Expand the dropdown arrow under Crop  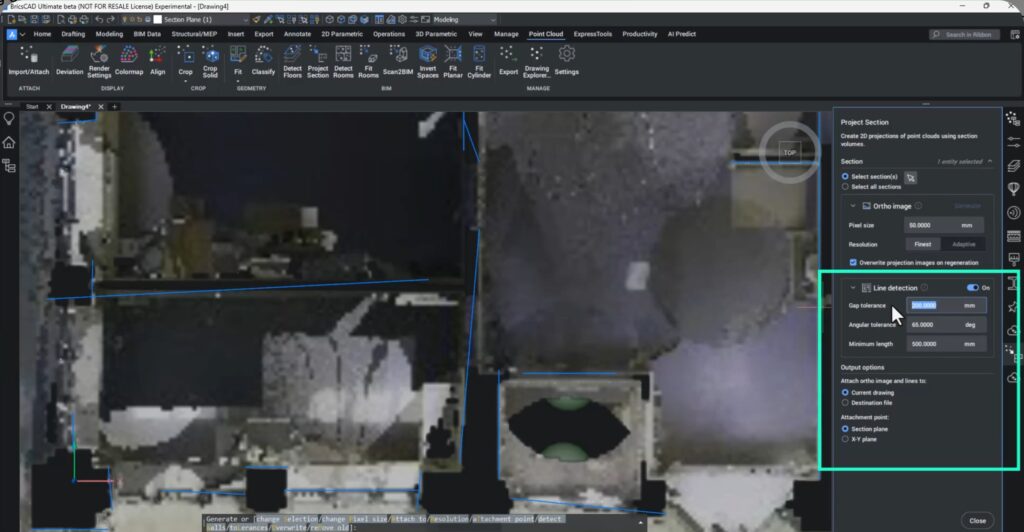click(x=185, y=82)
